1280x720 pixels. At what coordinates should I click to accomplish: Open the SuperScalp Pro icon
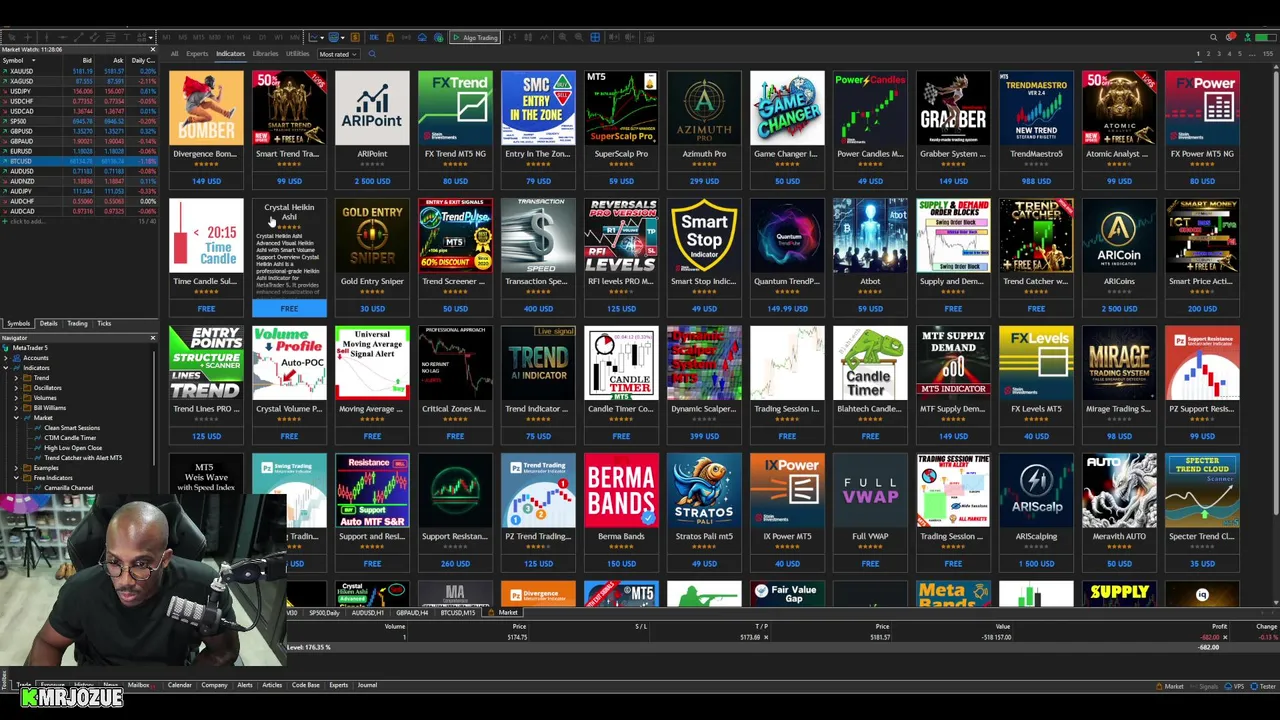621,109
